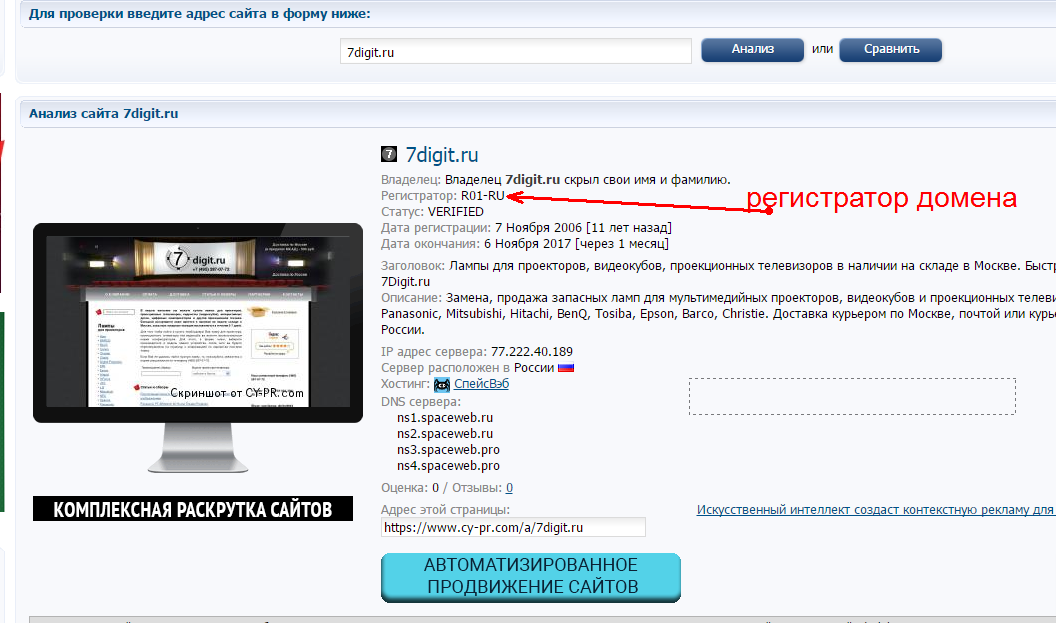Image resolution: width=1056 pixels, height=623 pixels.
Task: Click the dashed empty ad placeholder box
Action: click(x=852, y=396)
